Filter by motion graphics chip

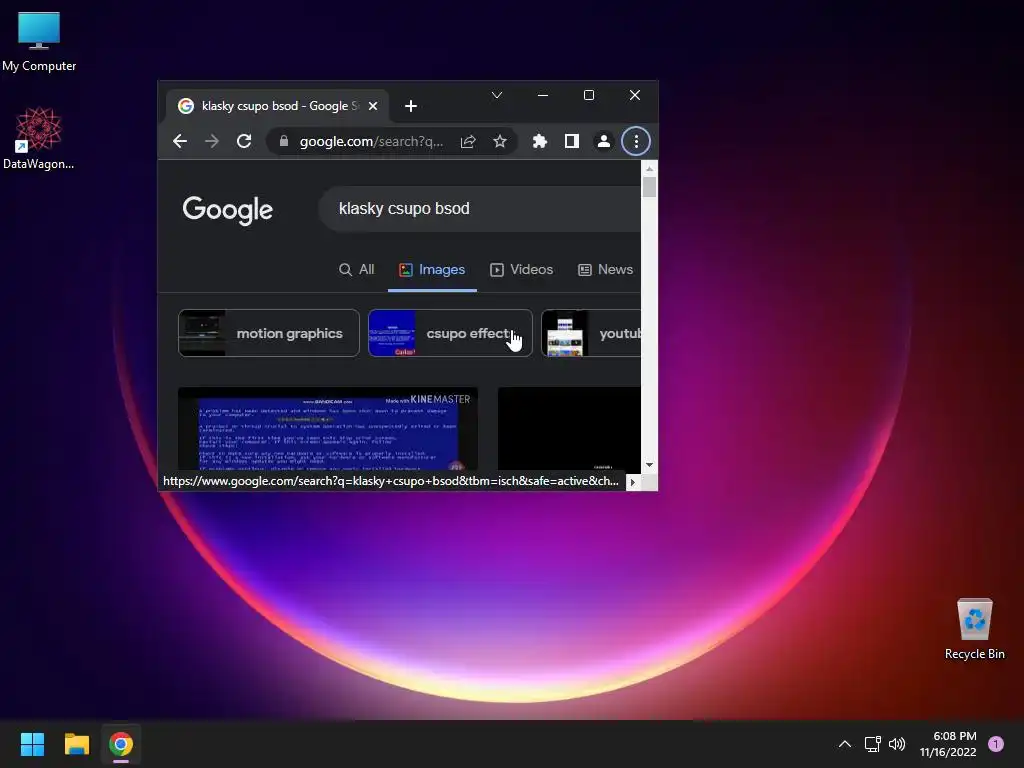click(x=268, y=333)
